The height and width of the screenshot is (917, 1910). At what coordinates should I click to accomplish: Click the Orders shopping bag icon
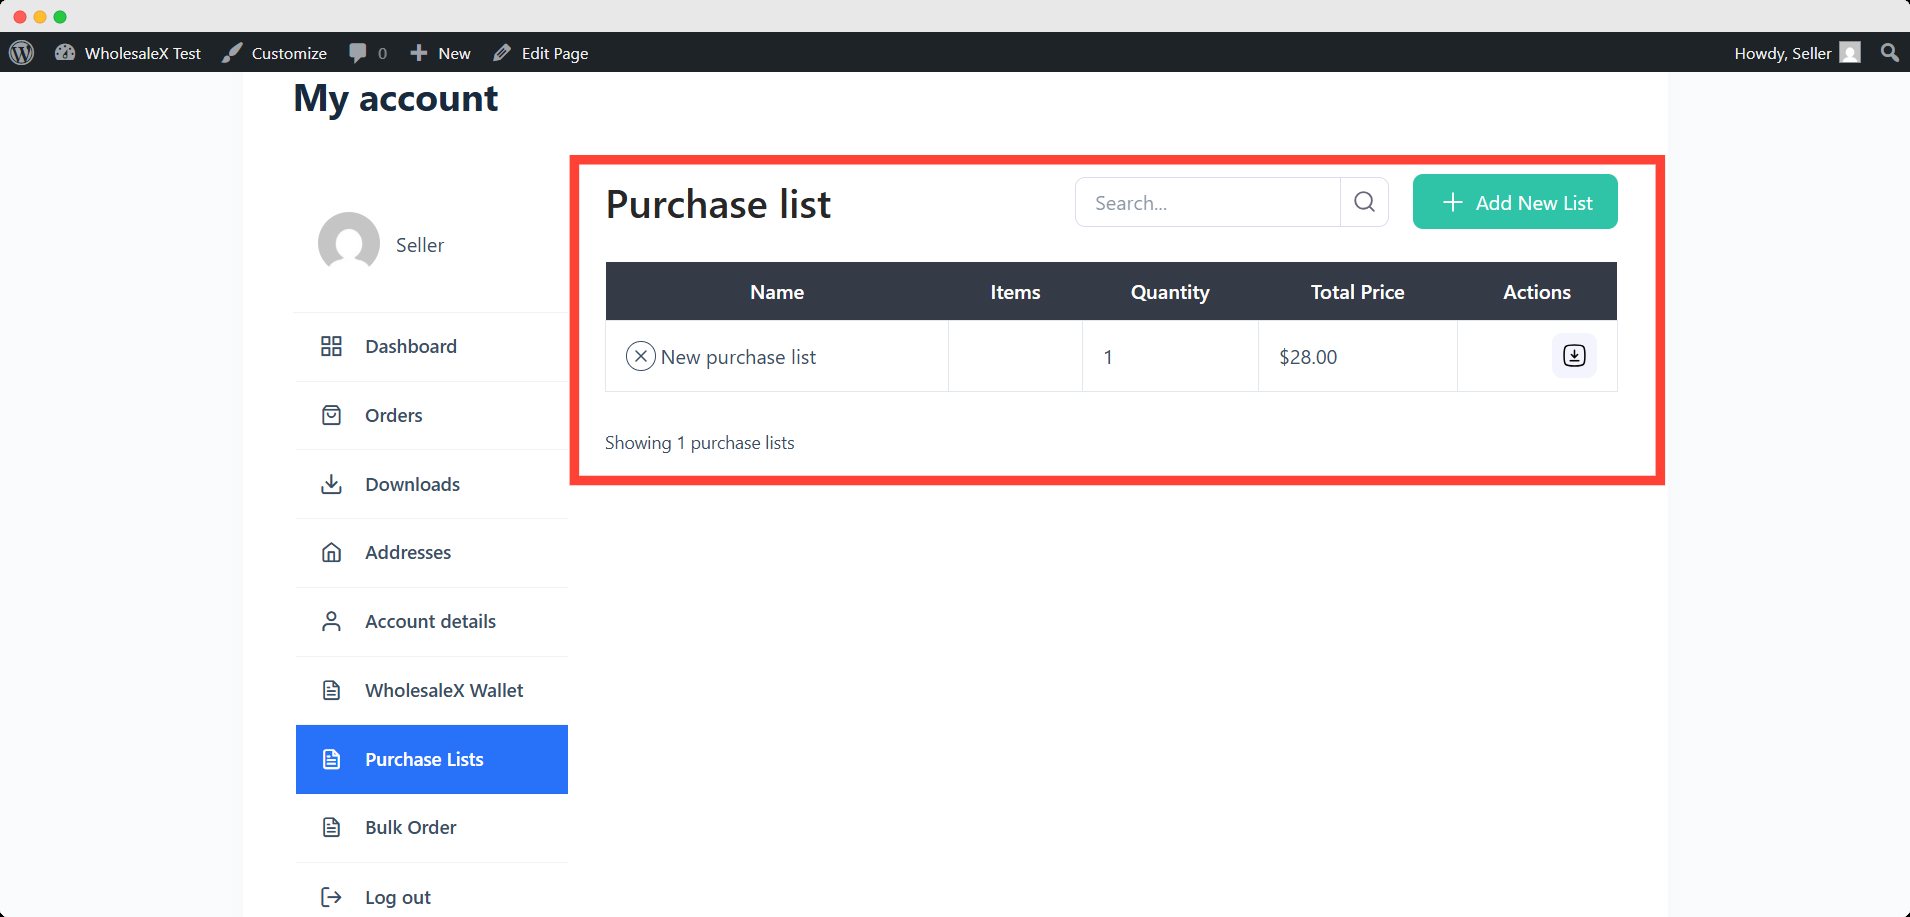pyautogui.click(x=331, y=415)
